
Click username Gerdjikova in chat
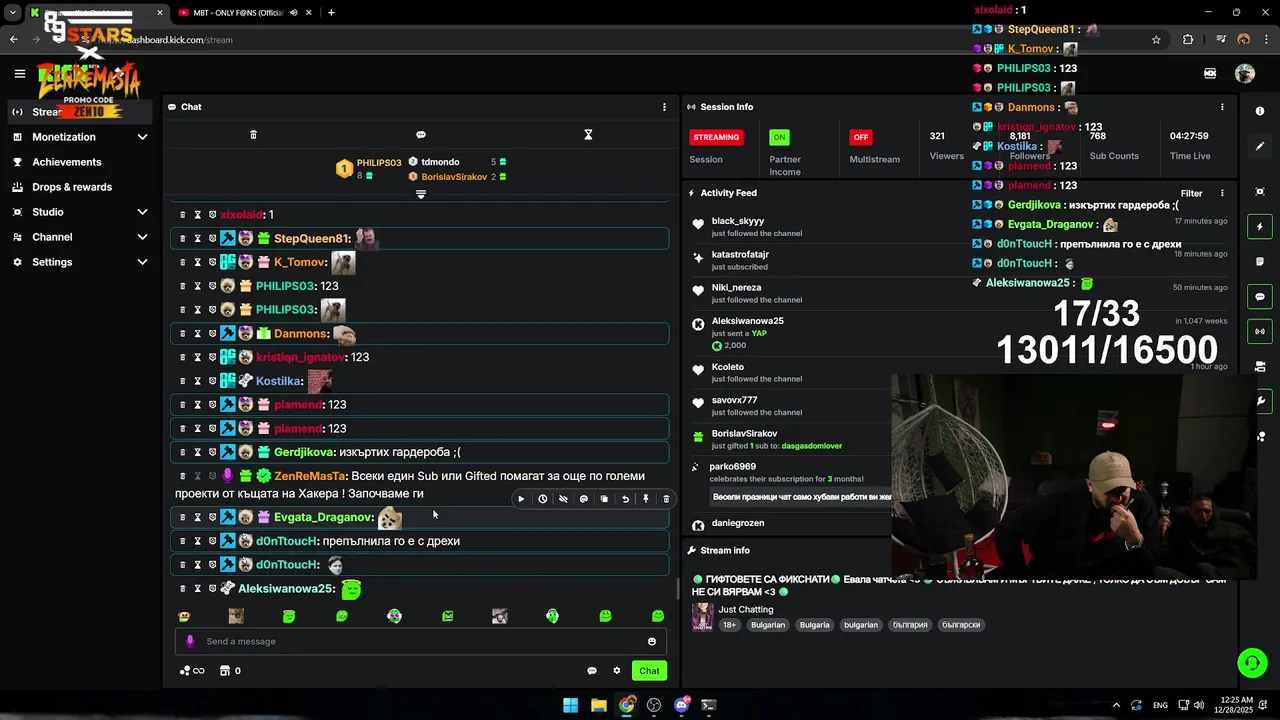click(x=303, y=452)
